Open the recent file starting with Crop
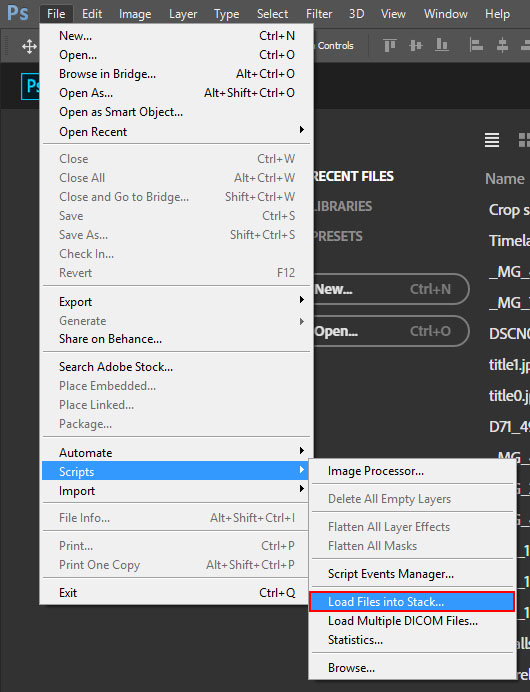 pyautogui.click(x=509, y=210)
